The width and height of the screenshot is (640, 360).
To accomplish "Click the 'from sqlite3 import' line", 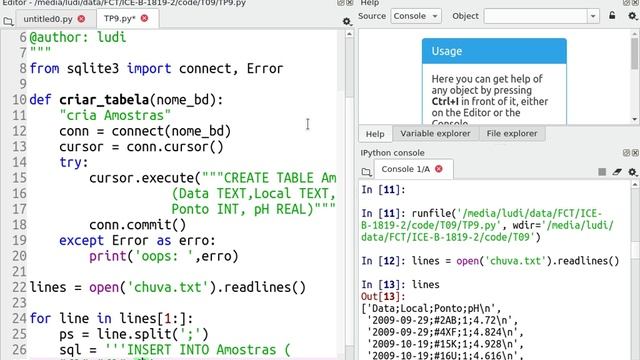I will (x=156, y=69).
